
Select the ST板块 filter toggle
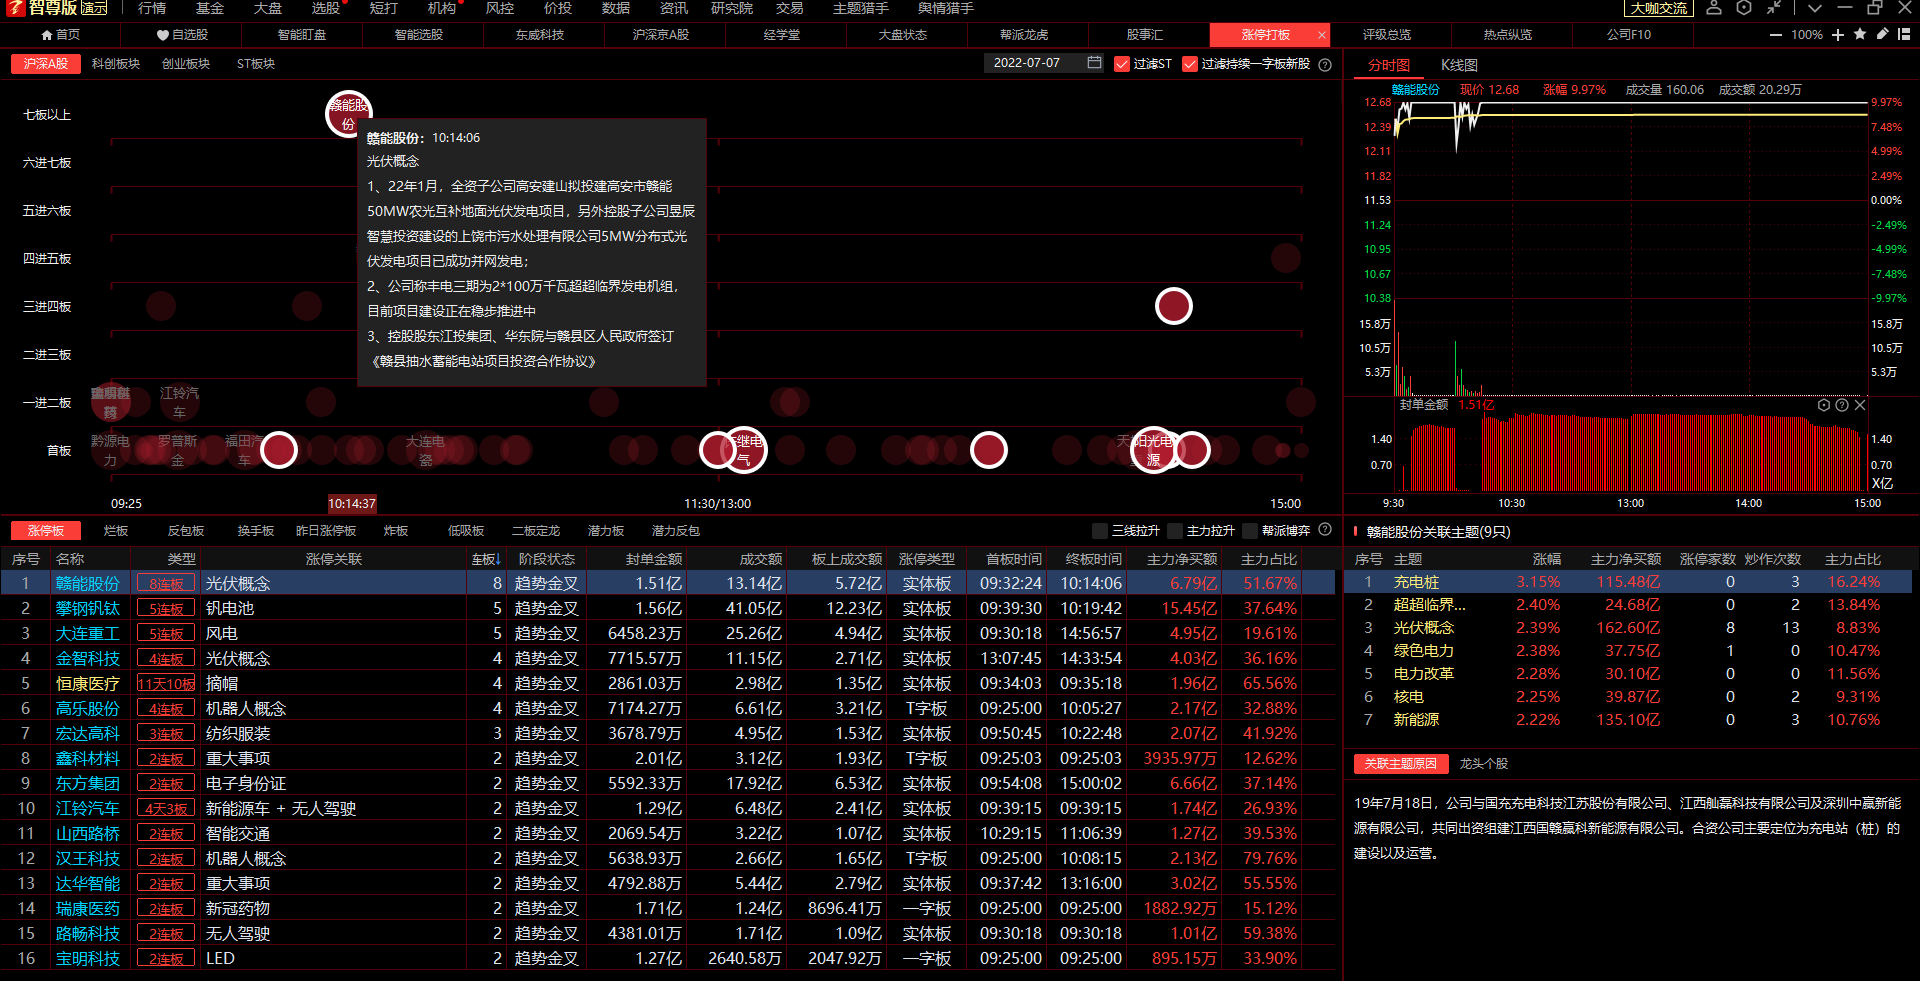coord(256,64)
